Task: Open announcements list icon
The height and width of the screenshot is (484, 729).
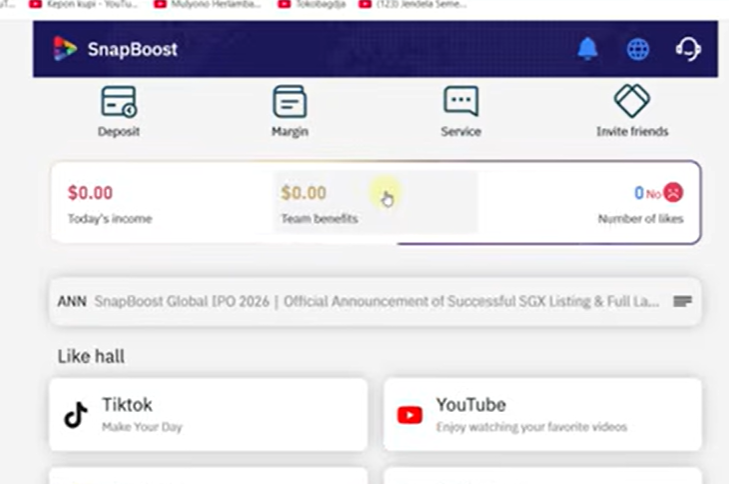Action: (683, 301)
